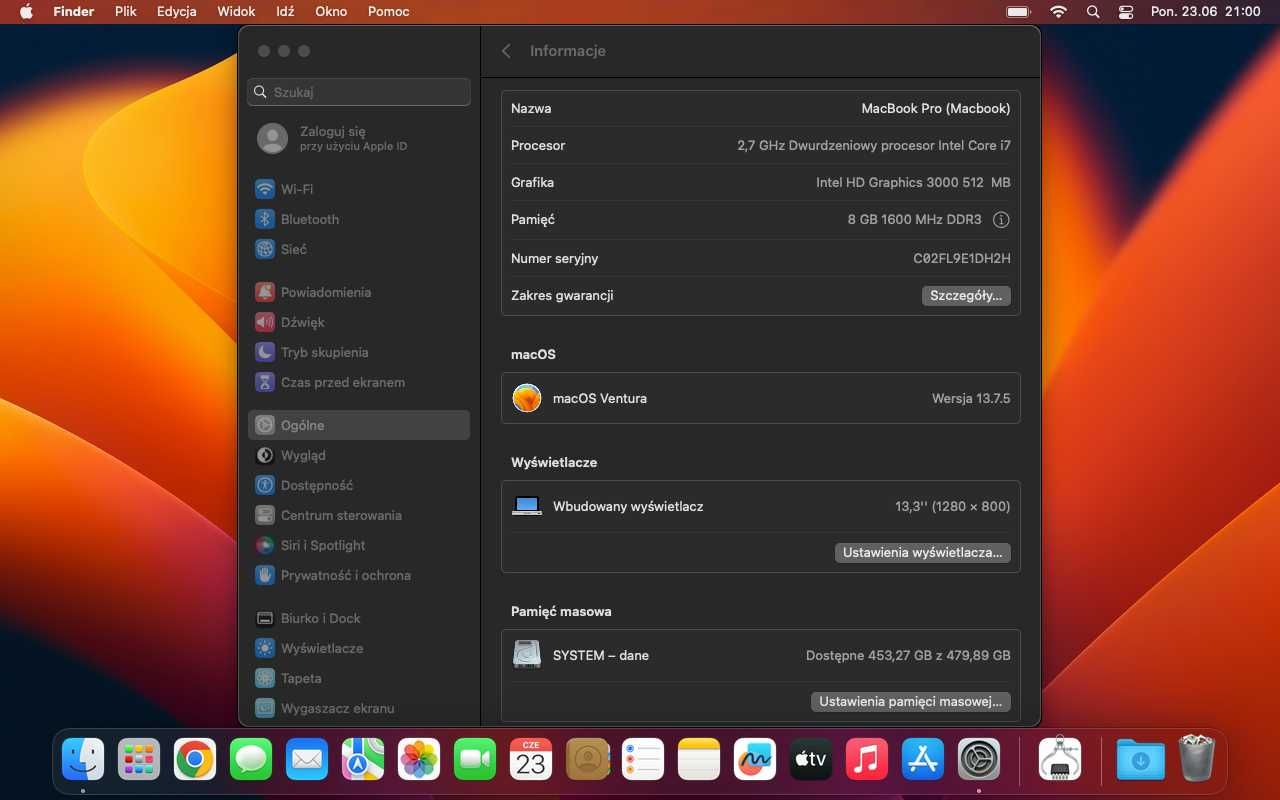Click the Szukaj search field
Viewport: 1280px width, 800px height.
pos(359,92)
